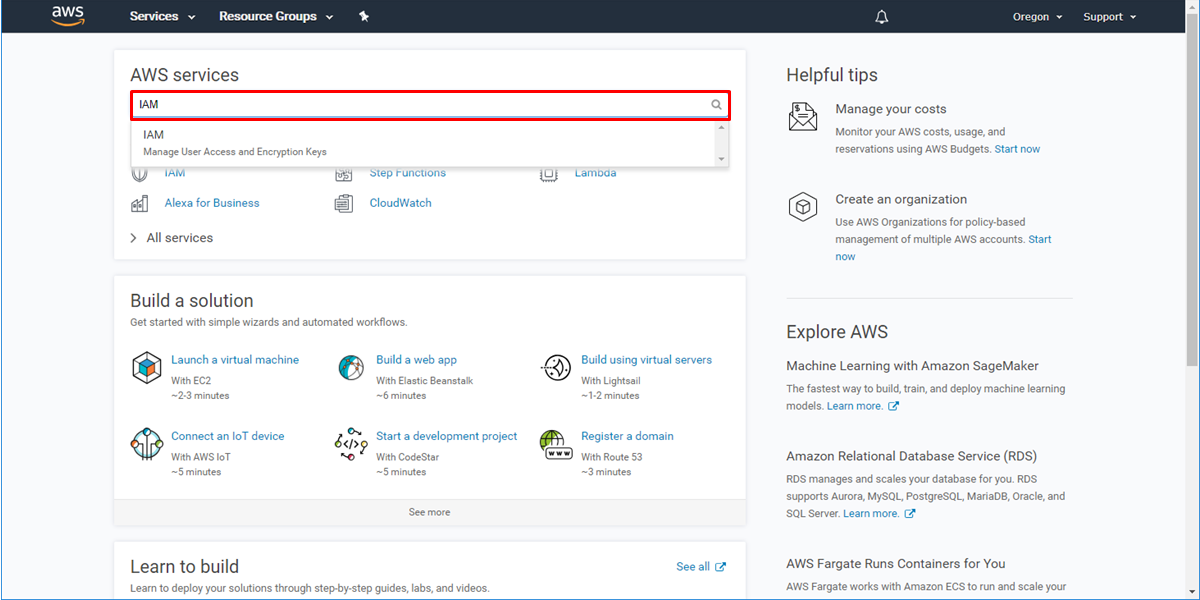Click the Alexa for Business icon
This screenshot has width=1200, height=600.
coord(139,203)
